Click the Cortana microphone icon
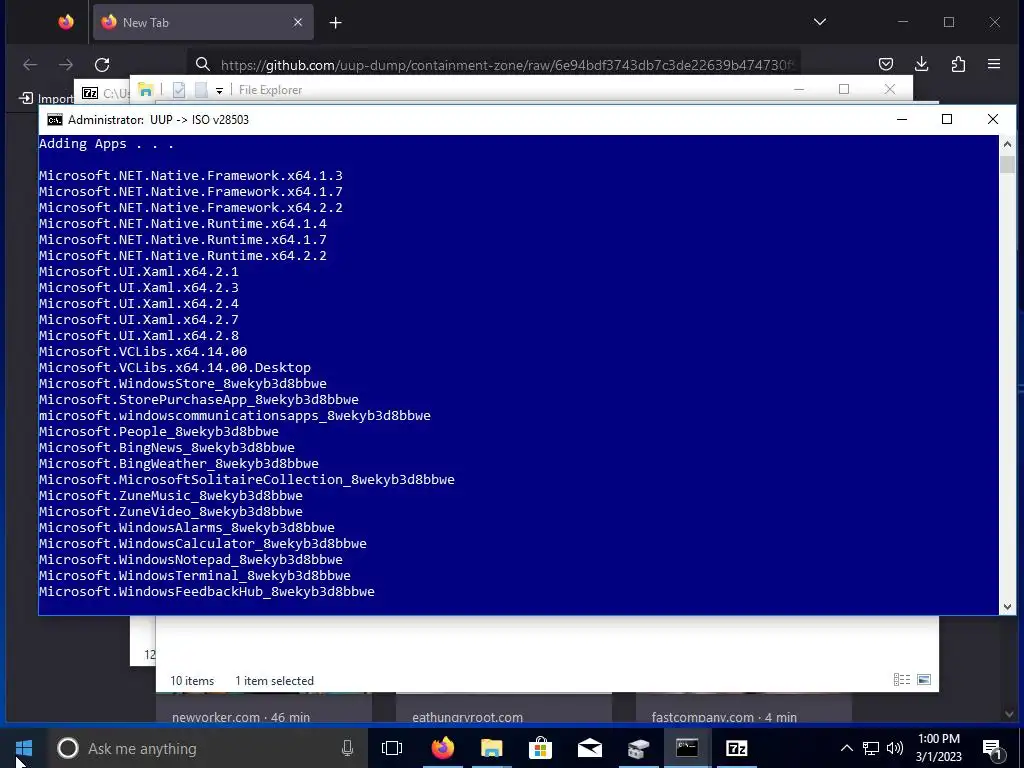The width and height of the screenshot is (1024, 768). (347, 748)
